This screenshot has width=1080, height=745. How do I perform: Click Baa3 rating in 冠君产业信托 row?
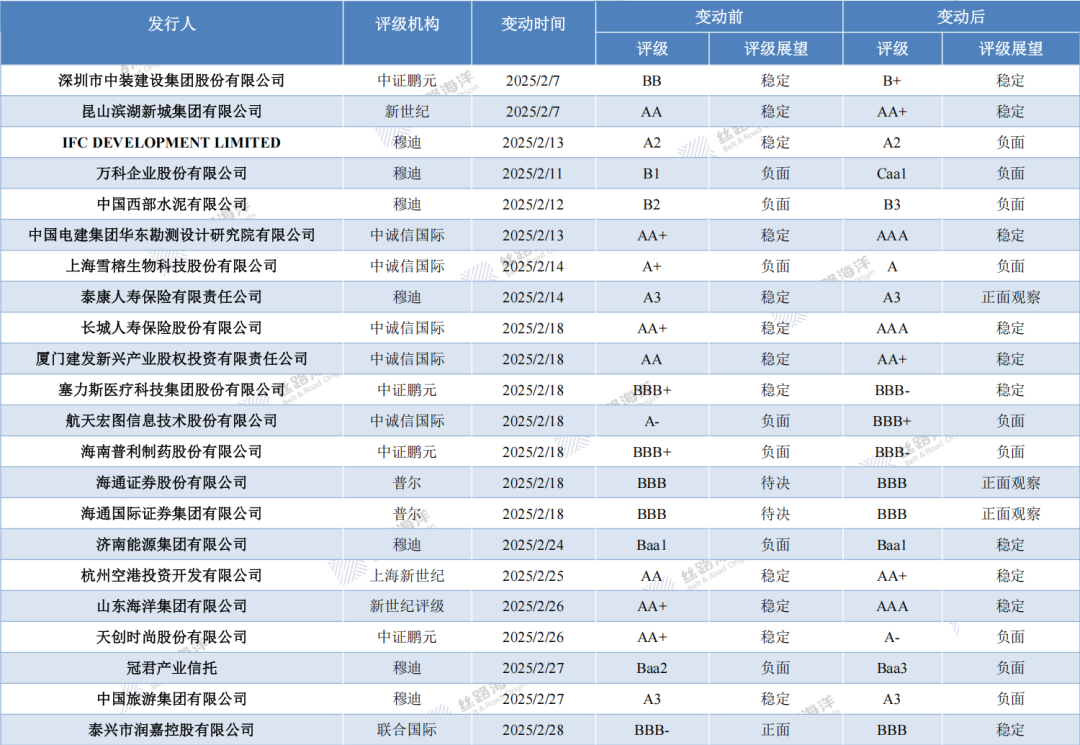891,668
